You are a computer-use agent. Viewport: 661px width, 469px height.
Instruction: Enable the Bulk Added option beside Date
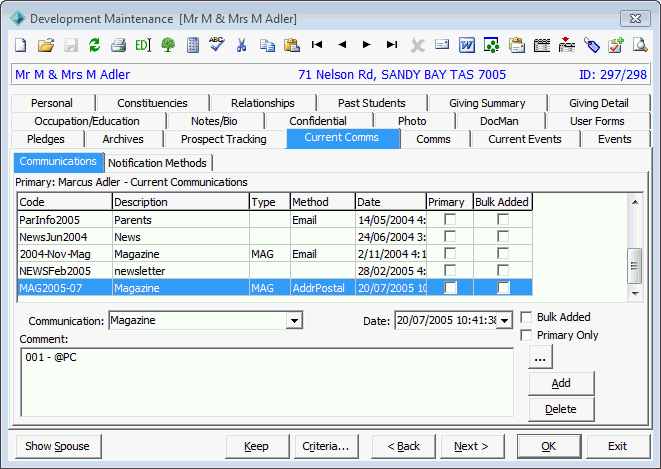click(x=526, y=317)
